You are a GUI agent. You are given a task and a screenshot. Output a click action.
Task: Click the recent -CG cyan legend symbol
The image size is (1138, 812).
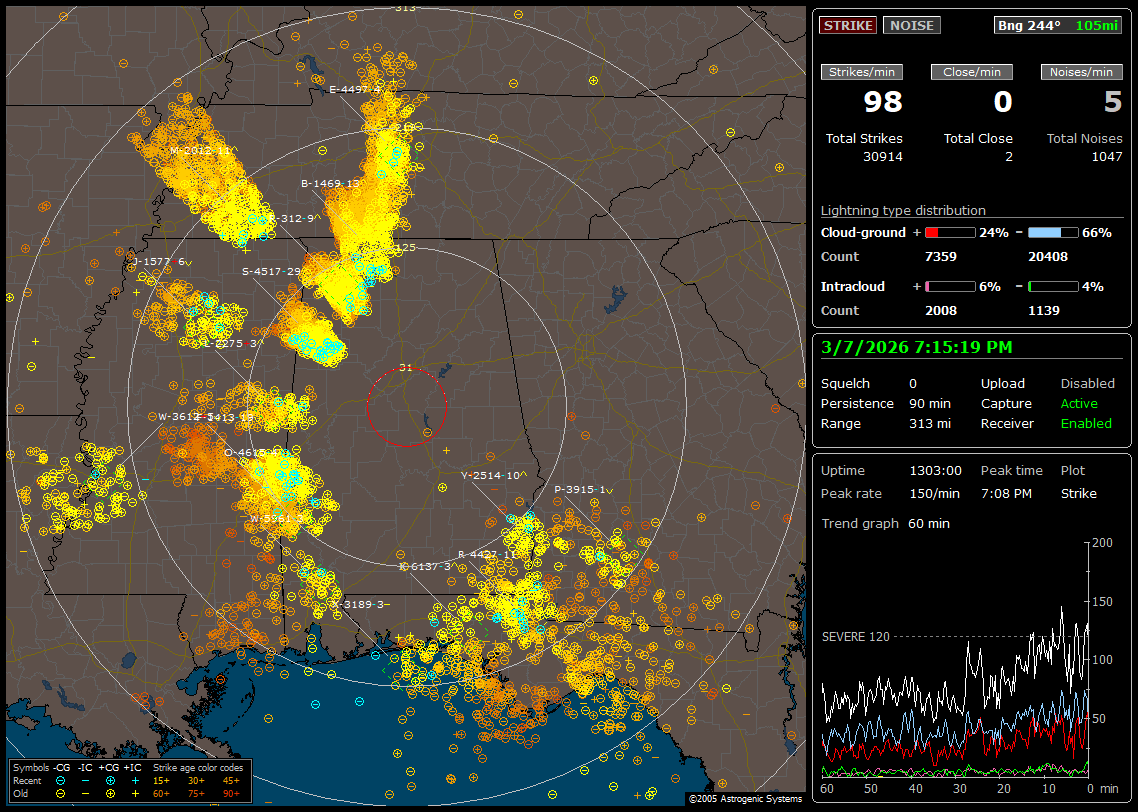click(x=61, y=780)
